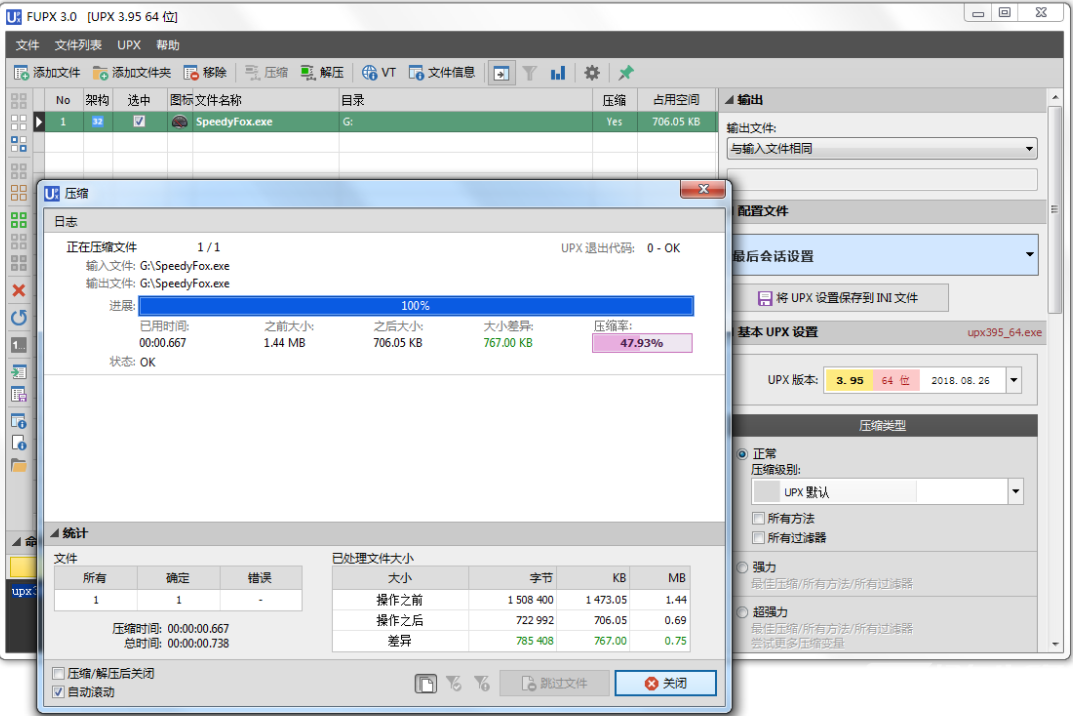The image size is (1073, 716).
Task: Click the folder icon in left sidebar
Action: click(18, 466)
